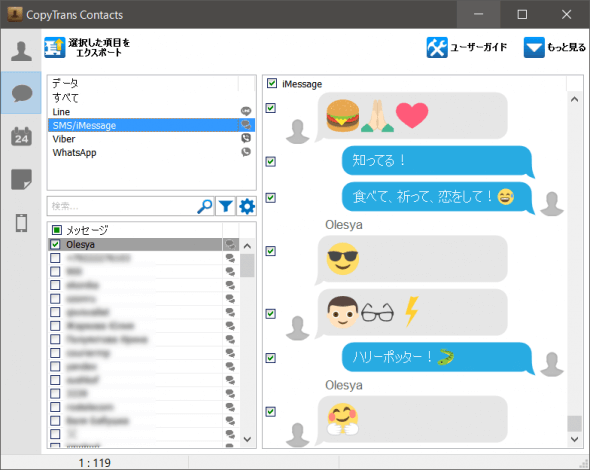Click the Viber phone icon
This screenshot has width=590, height=470.
click(x=246, y=138)
